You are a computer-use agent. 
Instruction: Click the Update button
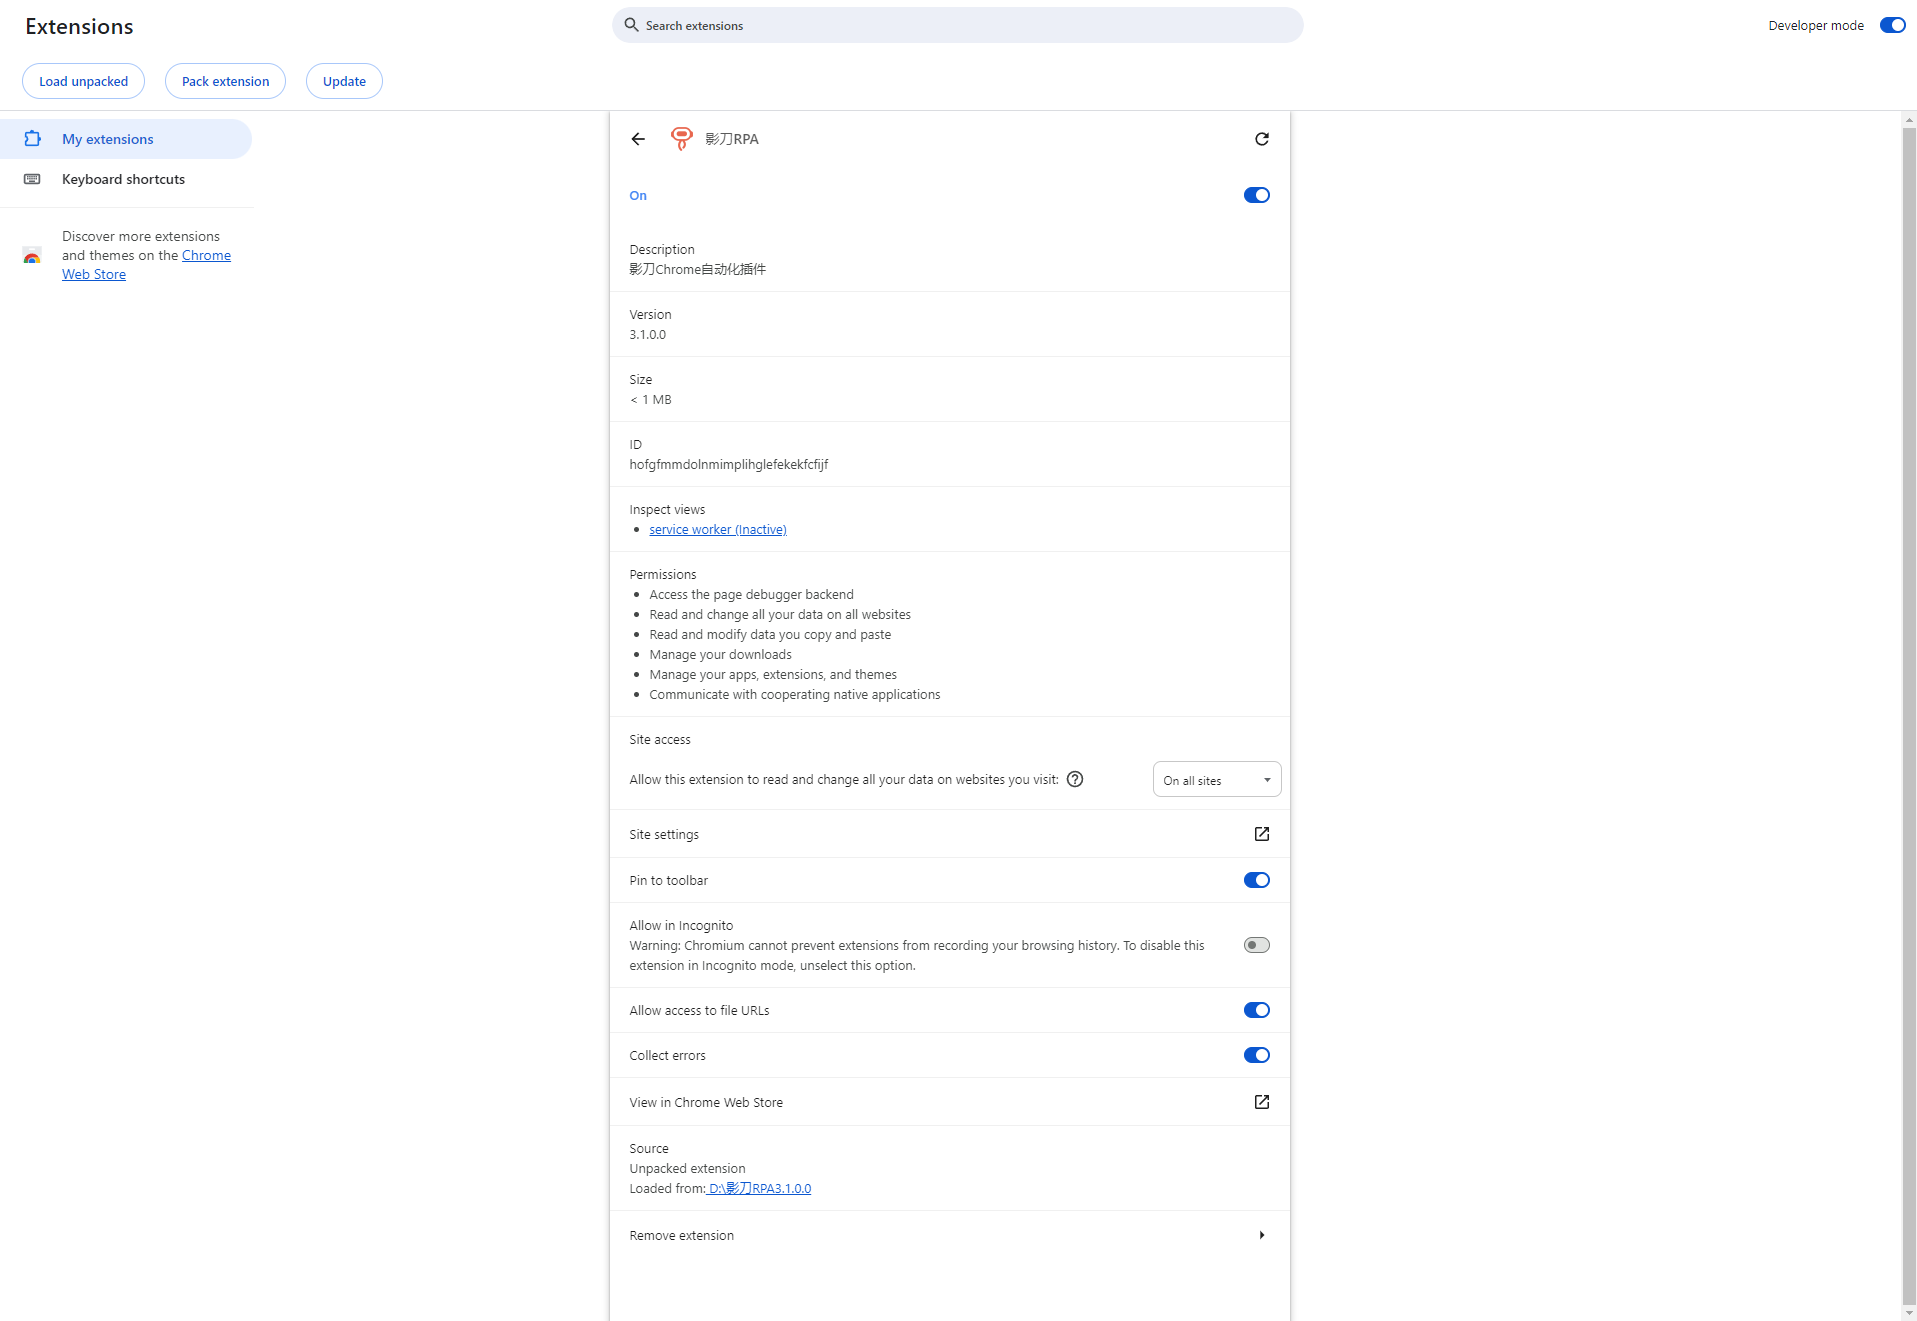pos(344,81)
